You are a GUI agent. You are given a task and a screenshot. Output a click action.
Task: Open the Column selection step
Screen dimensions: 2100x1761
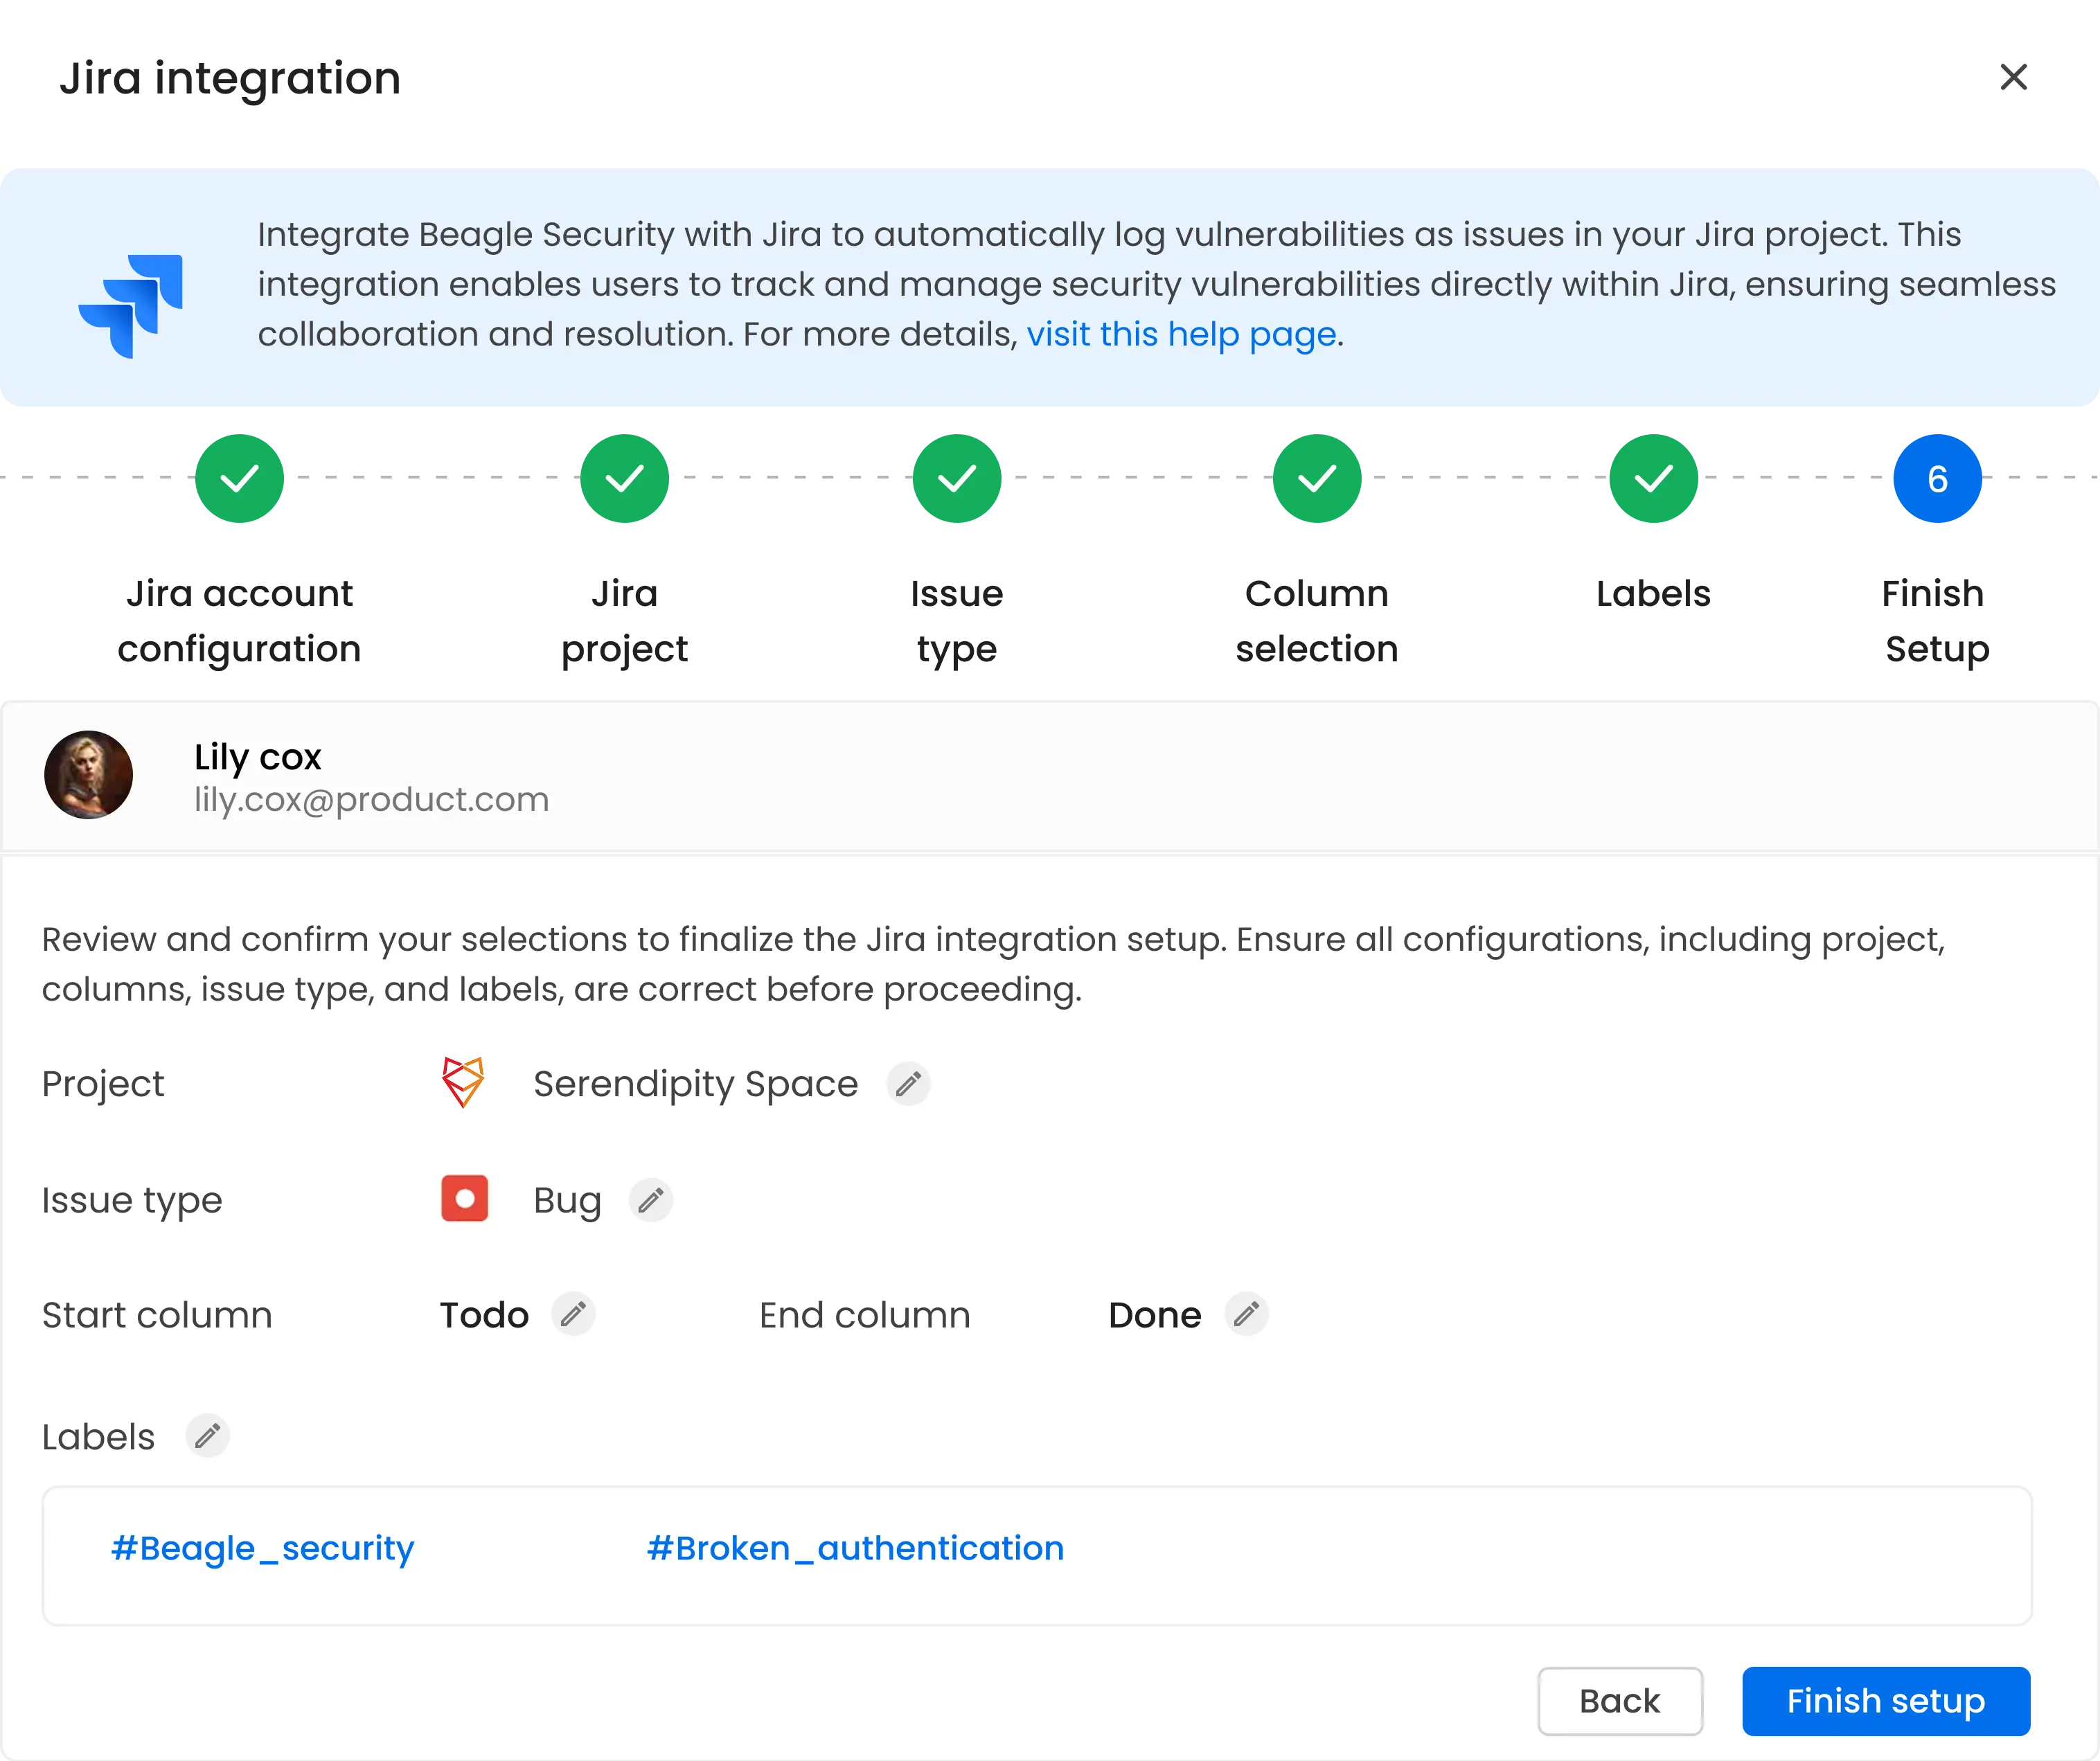click(1317, 479)
